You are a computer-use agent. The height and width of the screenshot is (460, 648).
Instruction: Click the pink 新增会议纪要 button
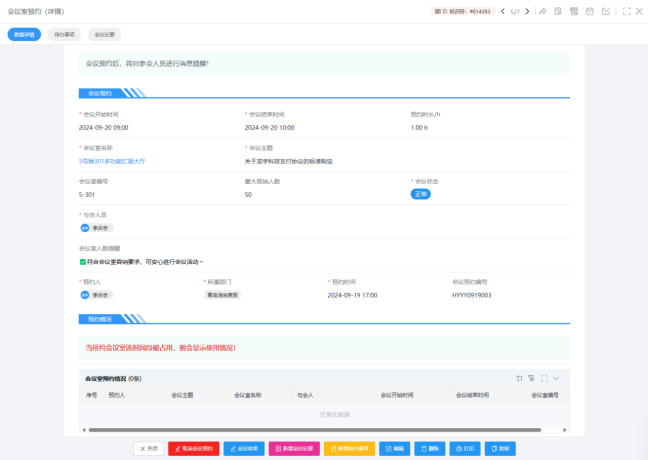coord(294,449)
